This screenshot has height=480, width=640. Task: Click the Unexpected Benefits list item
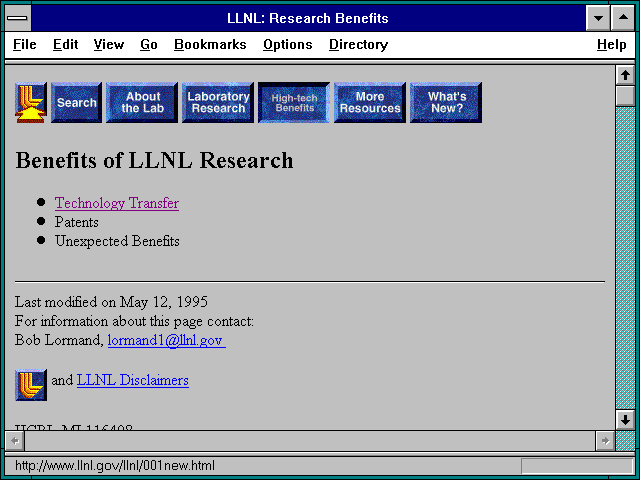pyautogui.click(x=117, y=241)
